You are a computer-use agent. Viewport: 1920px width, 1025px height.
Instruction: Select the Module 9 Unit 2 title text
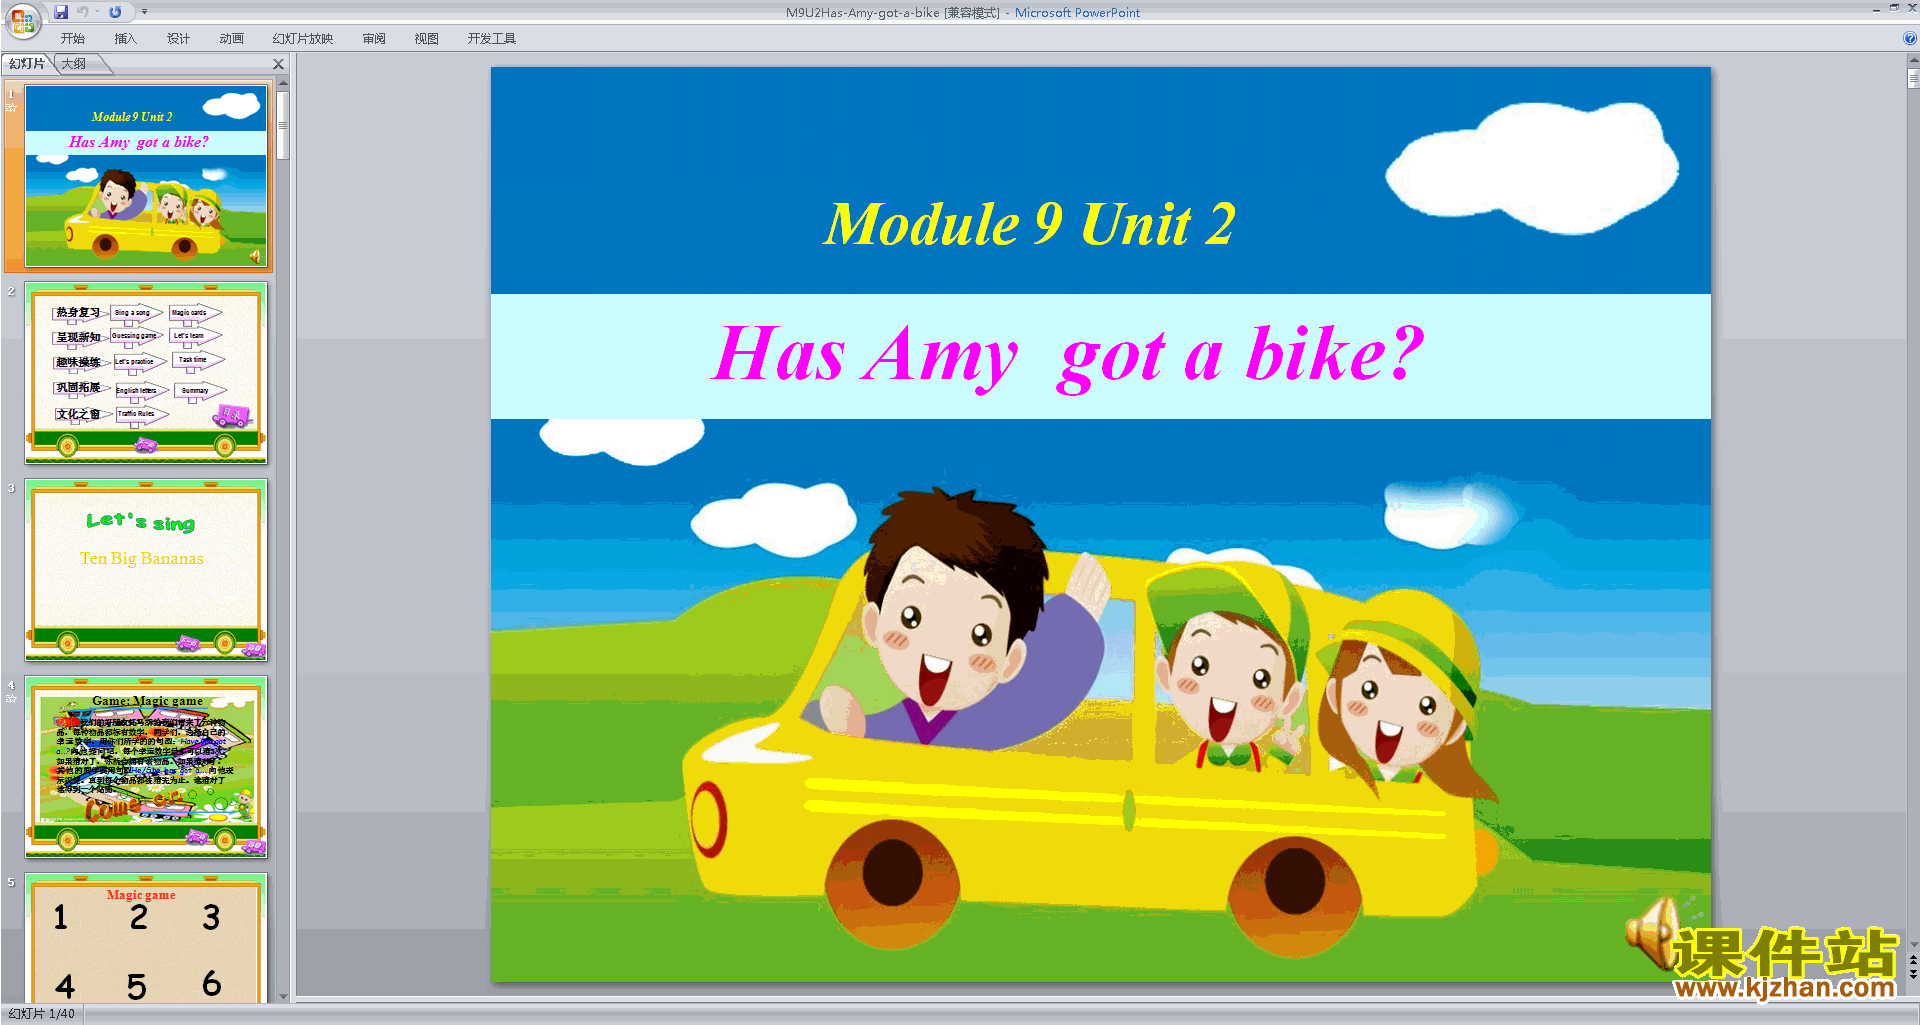click(x=1029, y=224)
